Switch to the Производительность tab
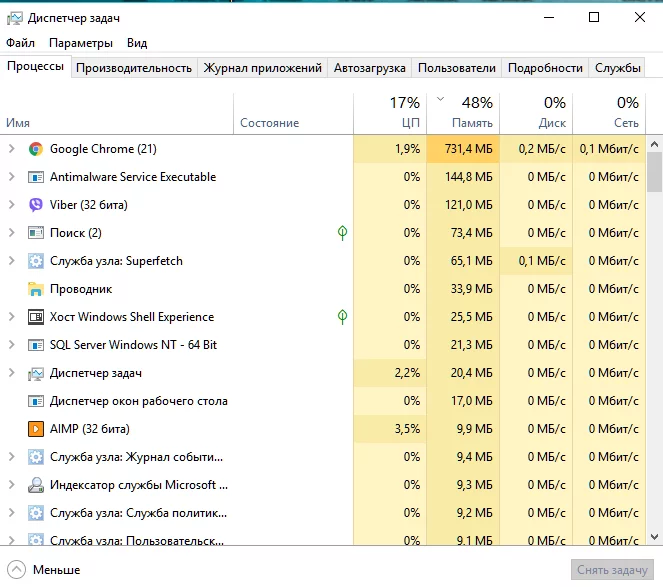Screen dimensions: 663x587 pos(133,68)
